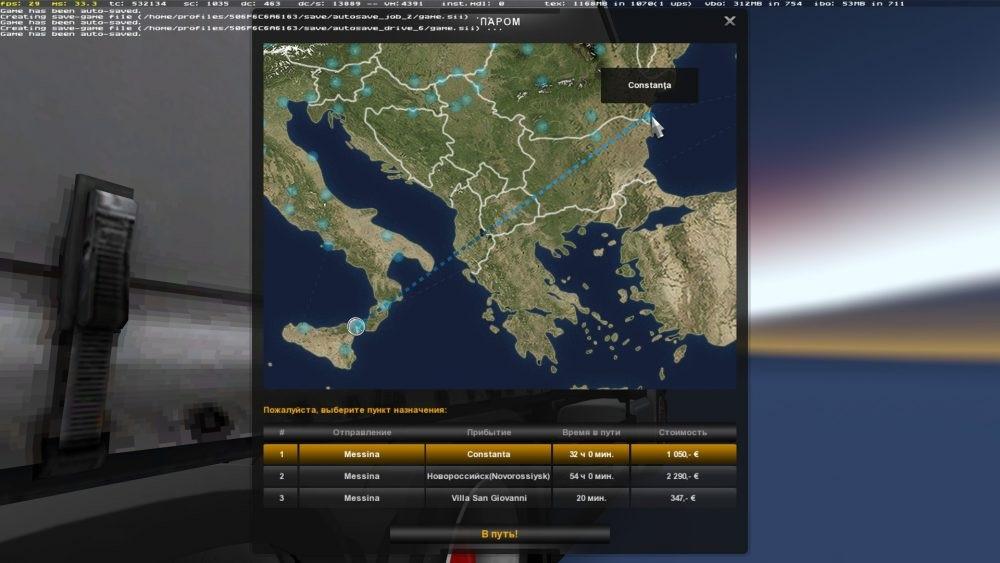Pick the Villa San Giovanni destination
1000x563 pixels.
click(488, 498)
